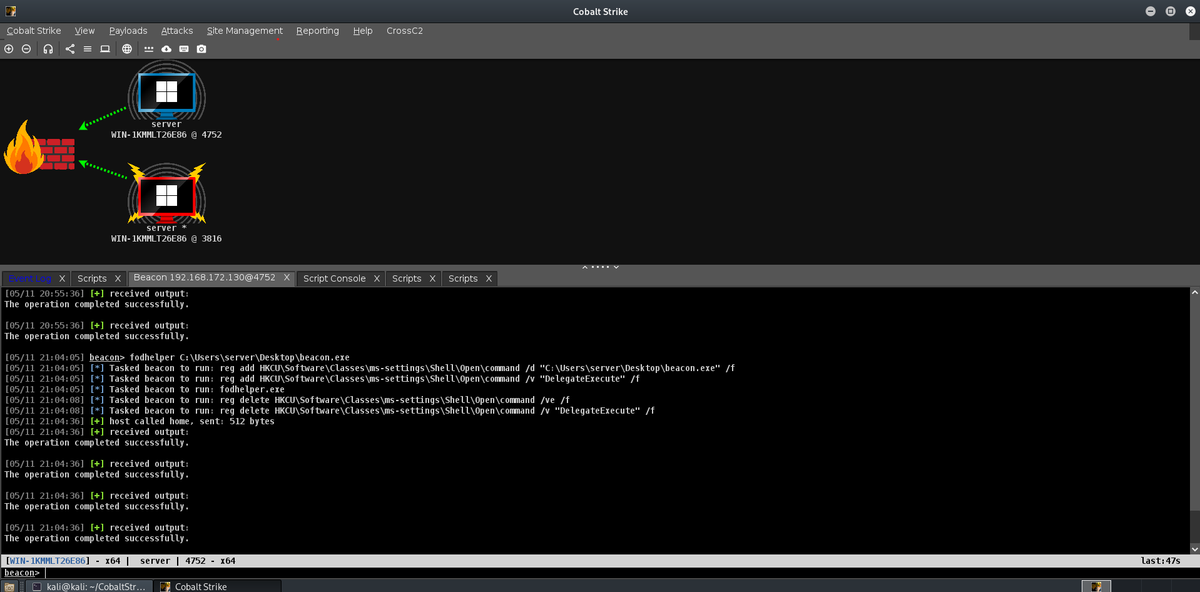Image resolution: width=1200 pixels, height=592 pixels.
Task: Switch to Pivot Graph view icon
Action: click(70, 49)
